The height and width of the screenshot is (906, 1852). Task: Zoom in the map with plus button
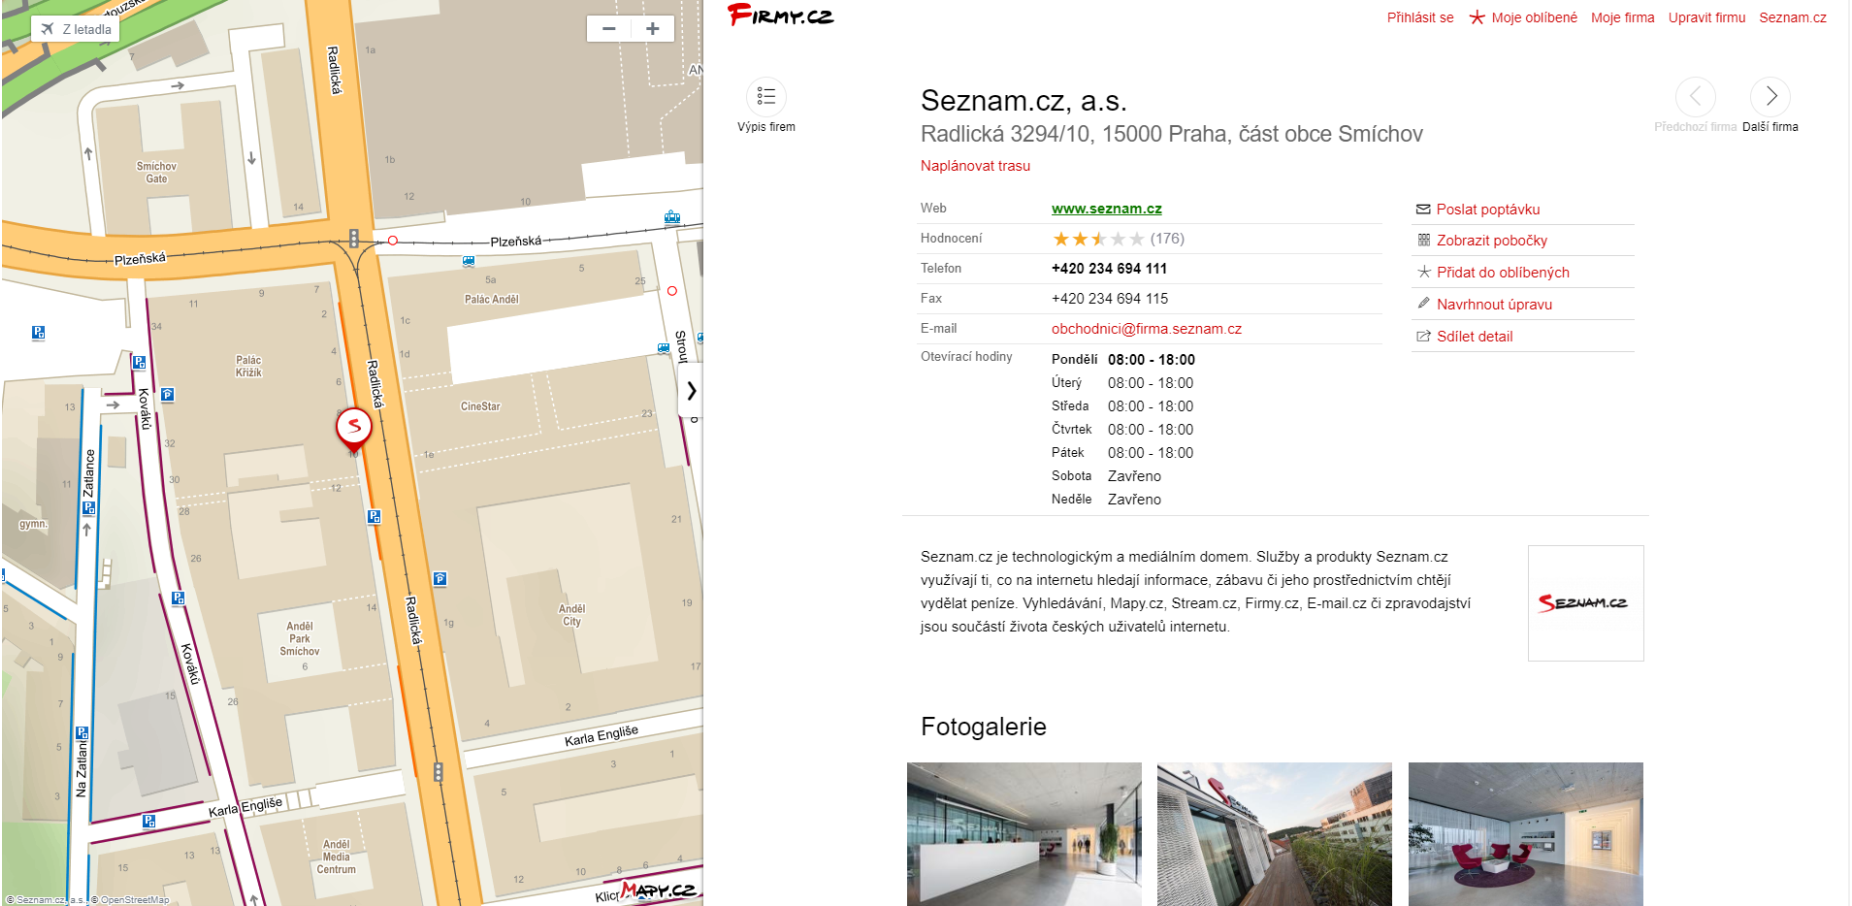(652, 29)
